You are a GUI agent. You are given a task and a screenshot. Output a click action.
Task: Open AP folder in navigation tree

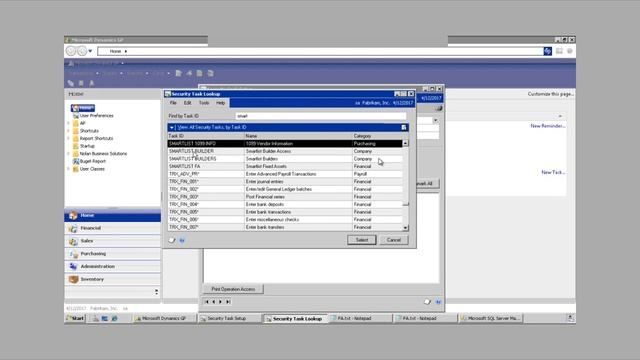[82, 123]
